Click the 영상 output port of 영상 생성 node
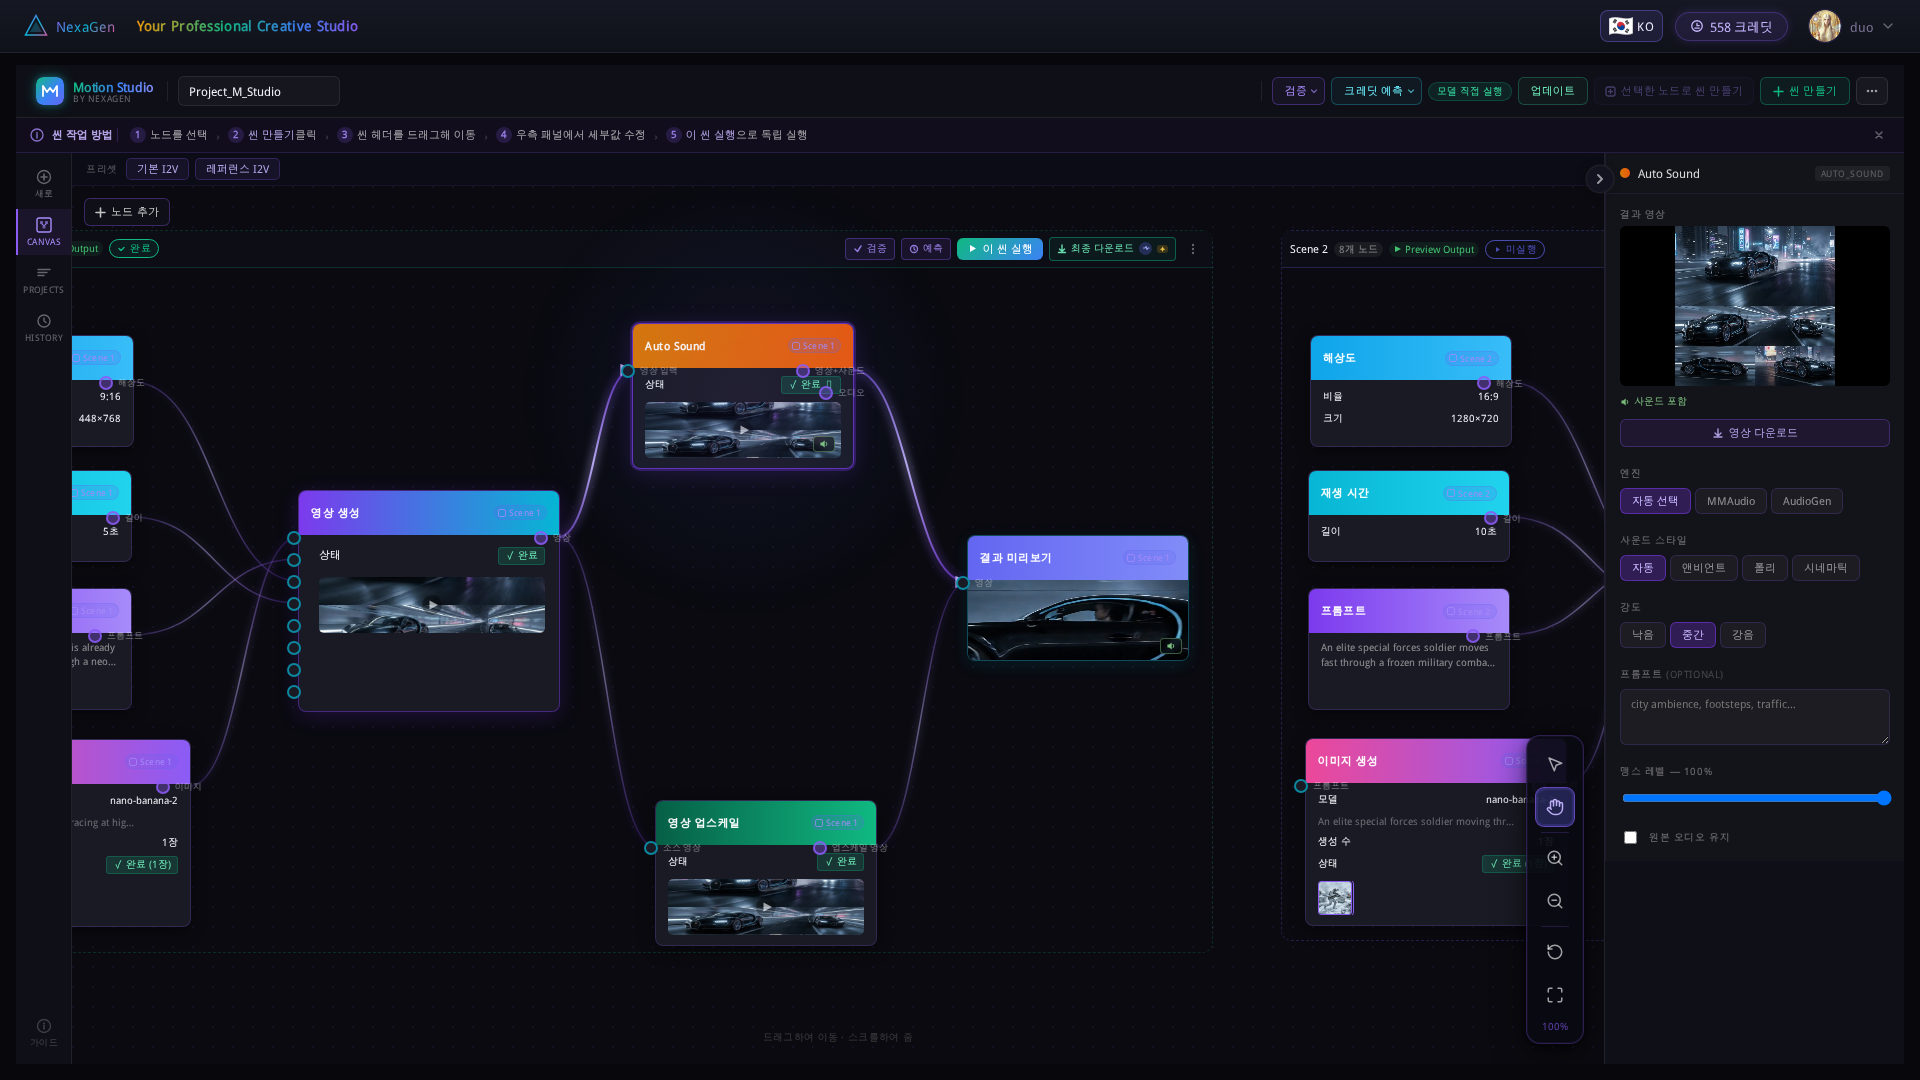Image resolution: width=1920 pixels, height=1080 pixels. [541, 538]
